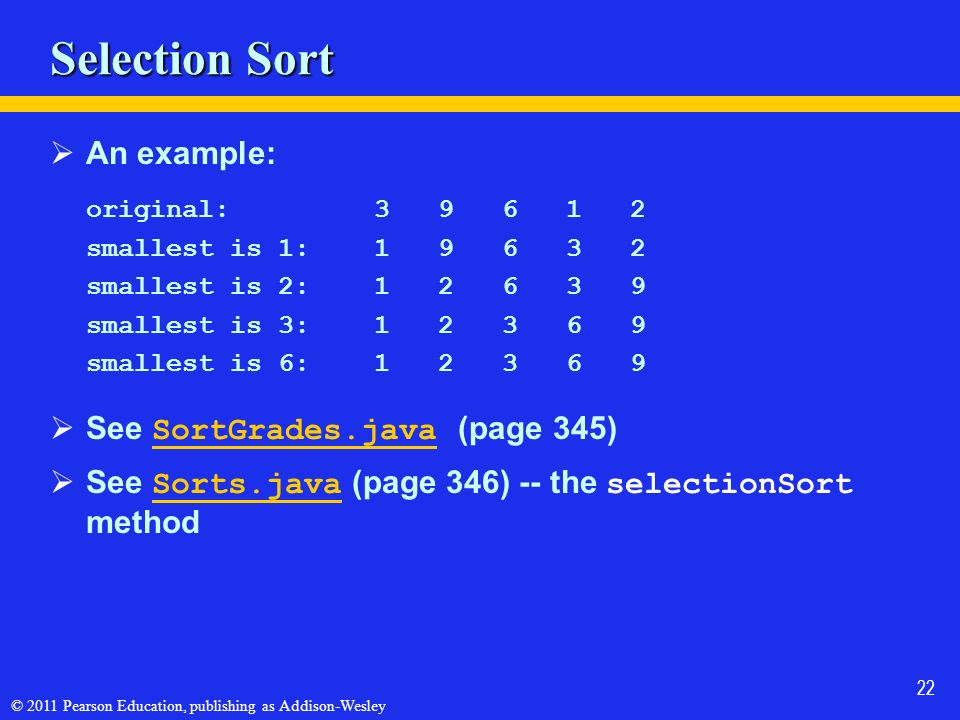960x720 pixels.
Task: Click the '(page 345)' text
Action: (537, 429)
